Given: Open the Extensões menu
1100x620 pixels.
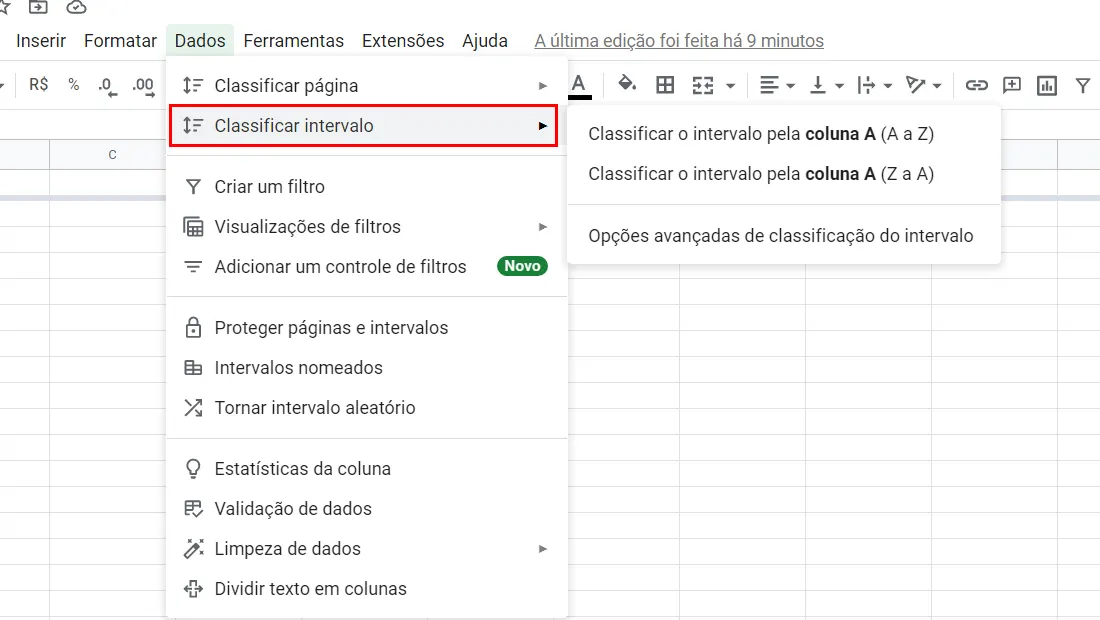Looking at the screenshot, I should pyautogui.click(x=403, y=41).
